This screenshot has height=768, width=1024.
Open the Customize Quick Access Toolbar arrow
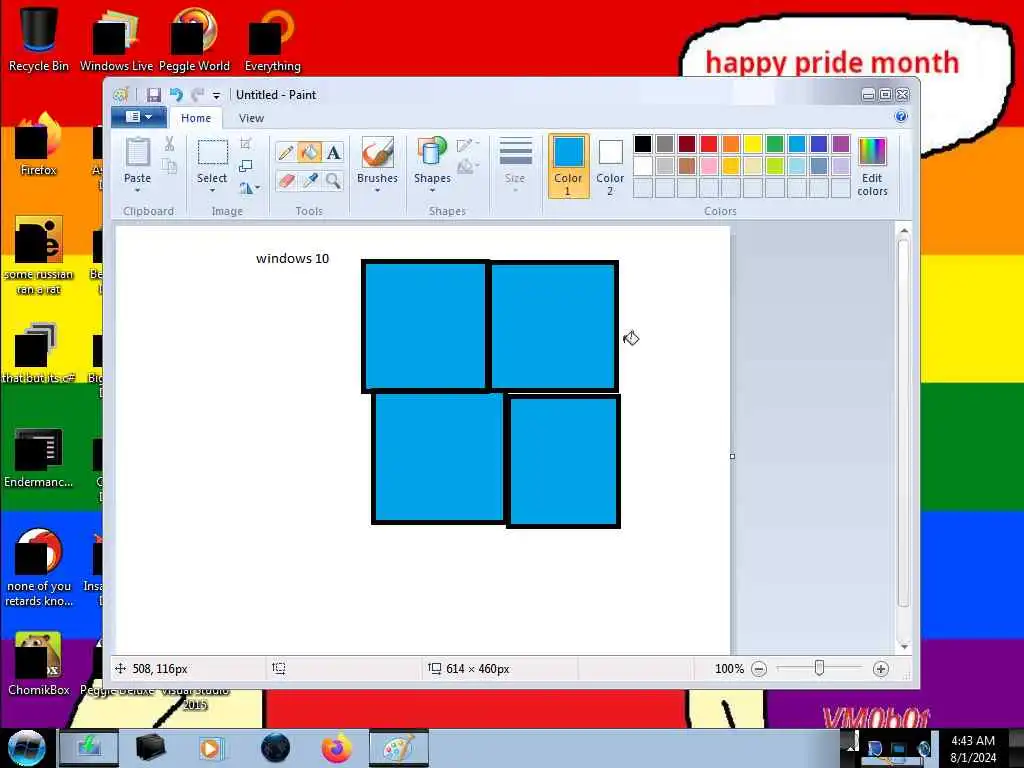(x=216, y=96)
